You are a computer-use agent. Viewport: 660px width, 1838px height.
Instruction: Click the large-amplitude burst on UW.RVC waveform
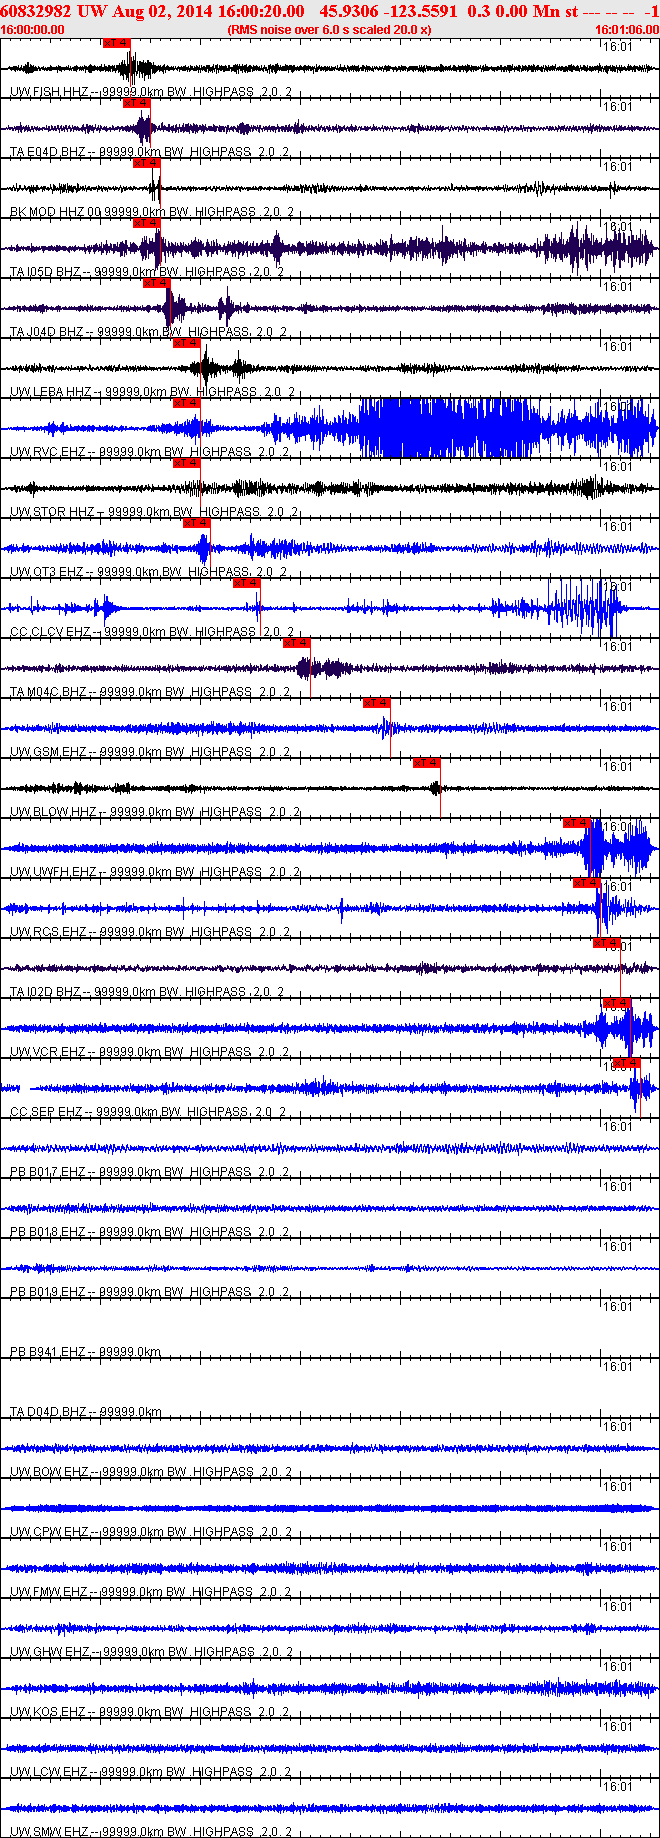440,428
